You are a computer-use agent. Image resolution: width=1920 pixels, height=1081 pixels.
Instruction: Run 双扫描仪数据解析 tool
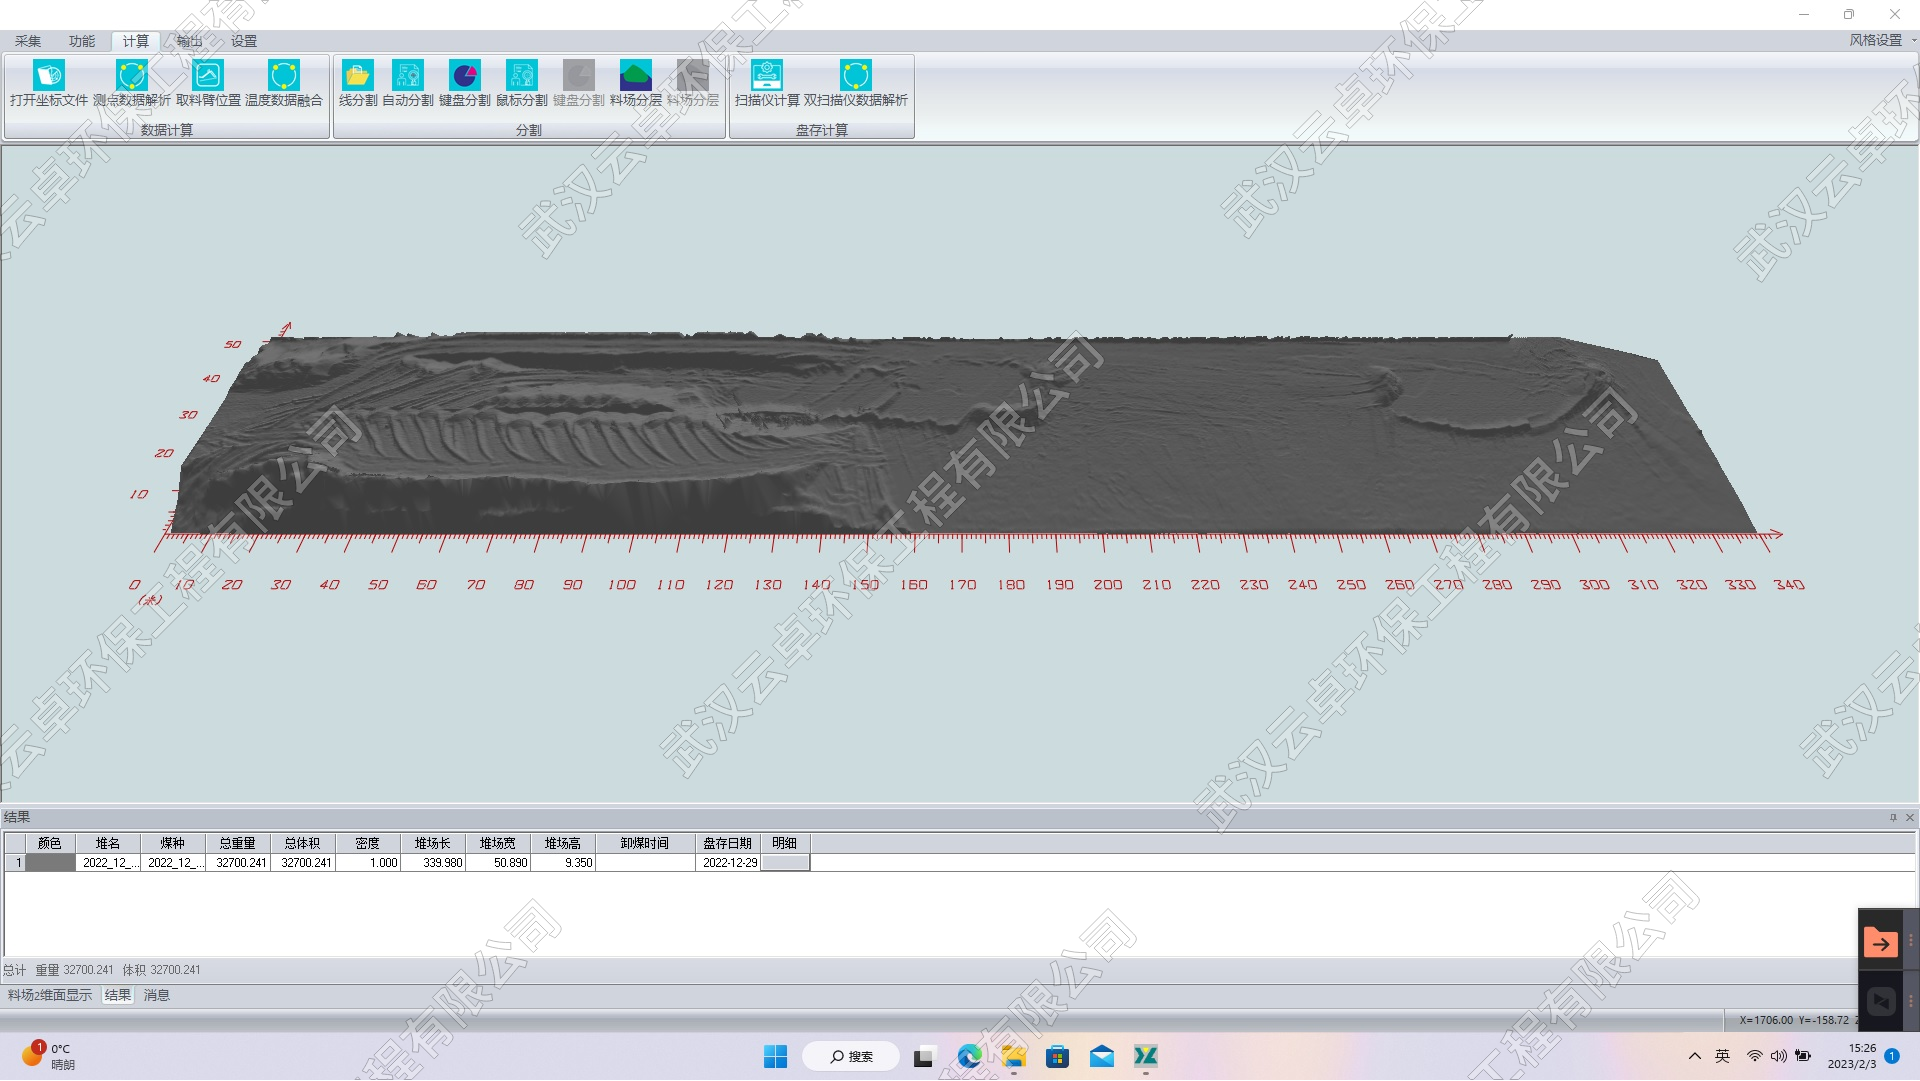[x=856, y=84]
